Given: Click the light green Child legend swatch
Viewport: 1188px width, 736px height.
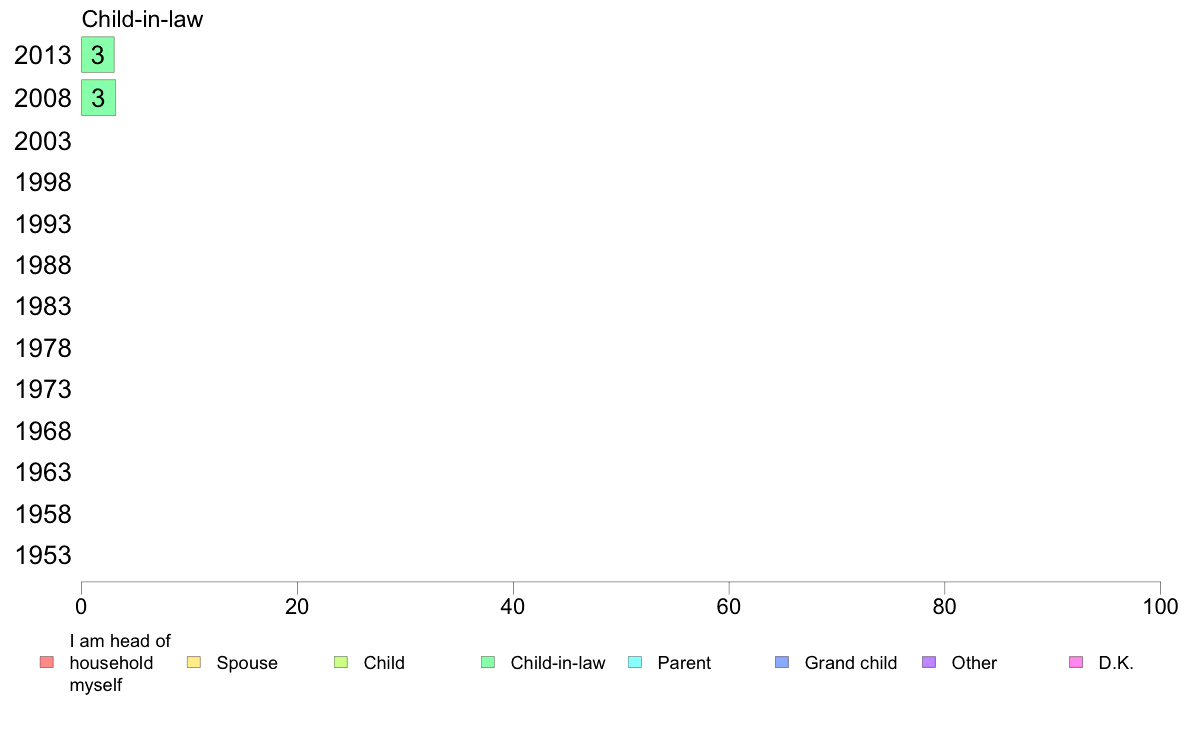Looking at the screenshot, I should coord(341,662).
